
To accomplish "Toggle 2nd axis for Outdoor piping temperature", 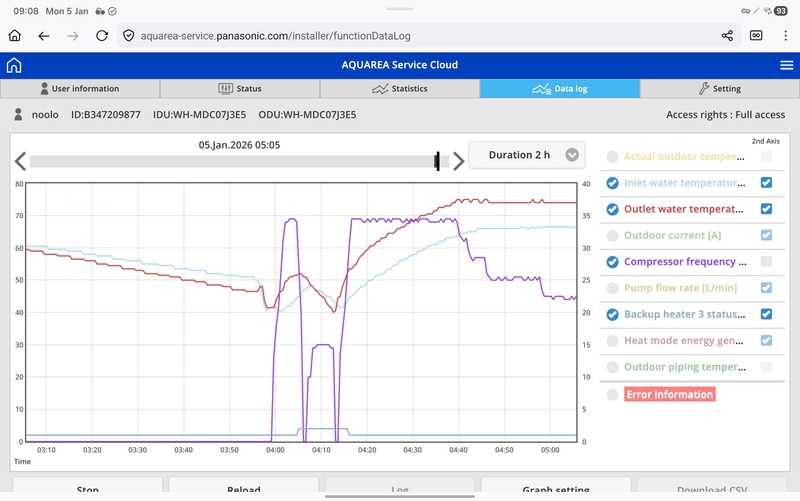I will point(766,366).
